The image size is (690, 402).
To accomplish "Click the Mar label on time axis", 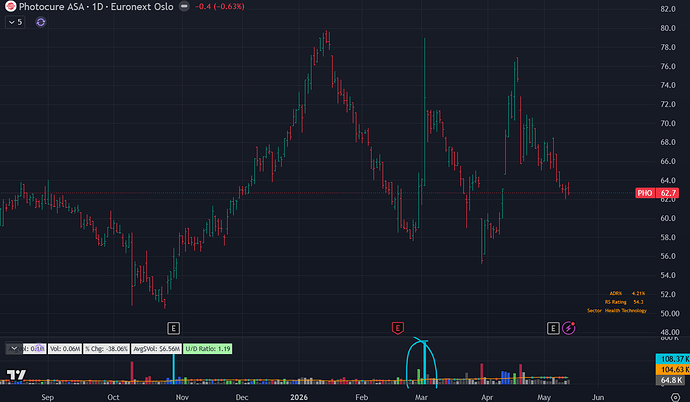I will 421,397.
